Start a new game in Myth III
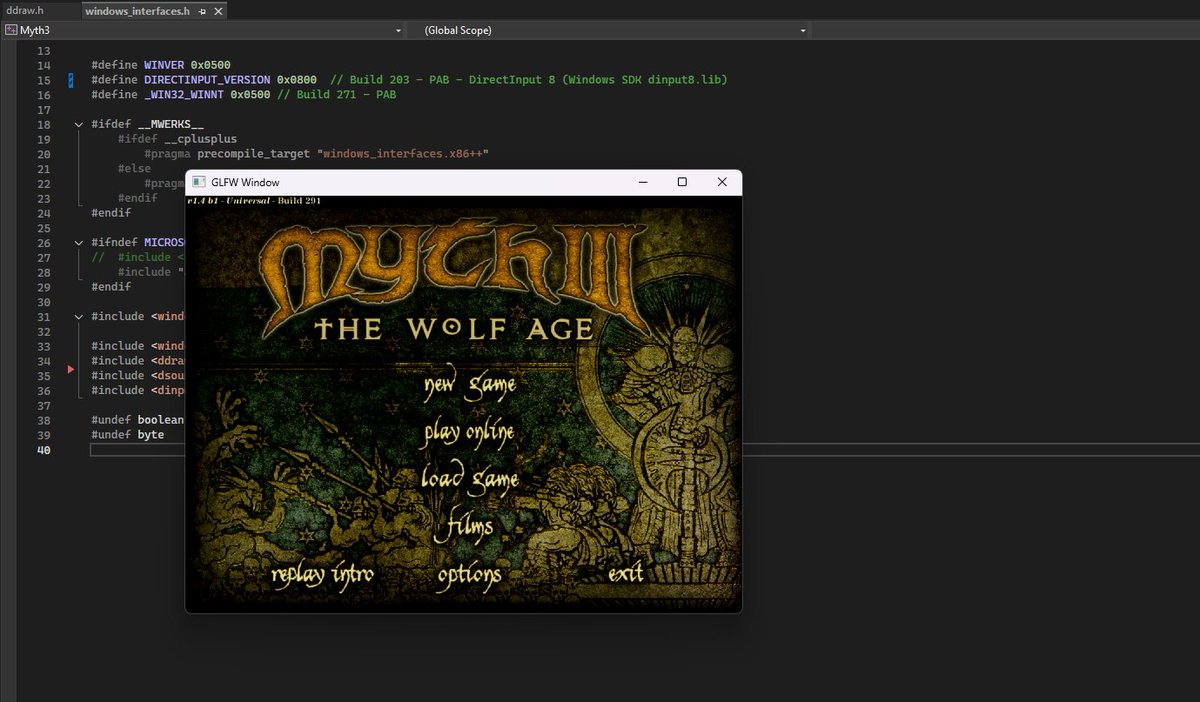The width and height of the screenshot is (1200, 702). point(469,385)
